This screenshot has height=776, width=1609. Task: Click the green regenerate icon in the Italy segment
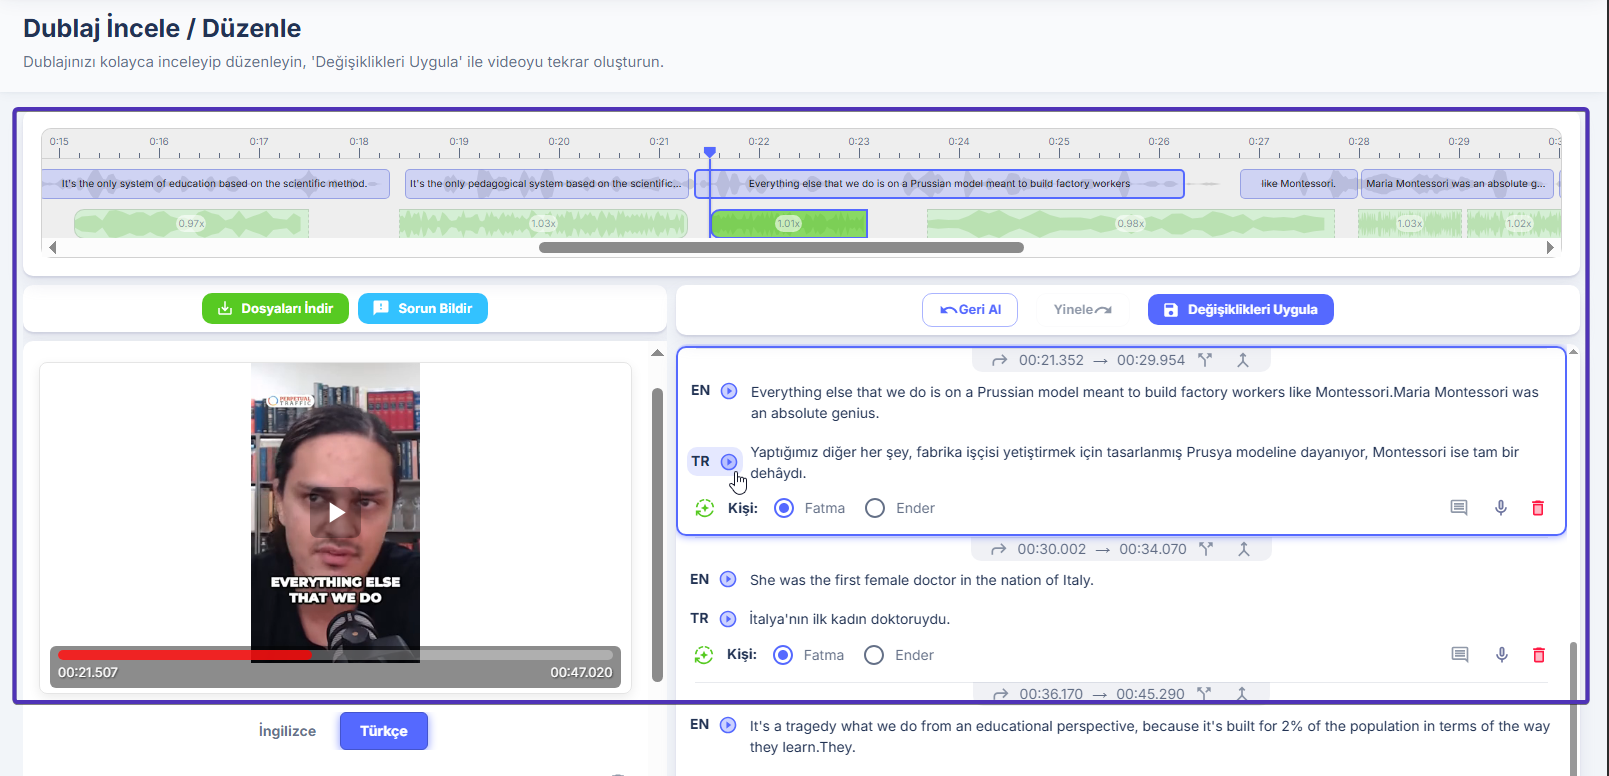coord(704,655)
